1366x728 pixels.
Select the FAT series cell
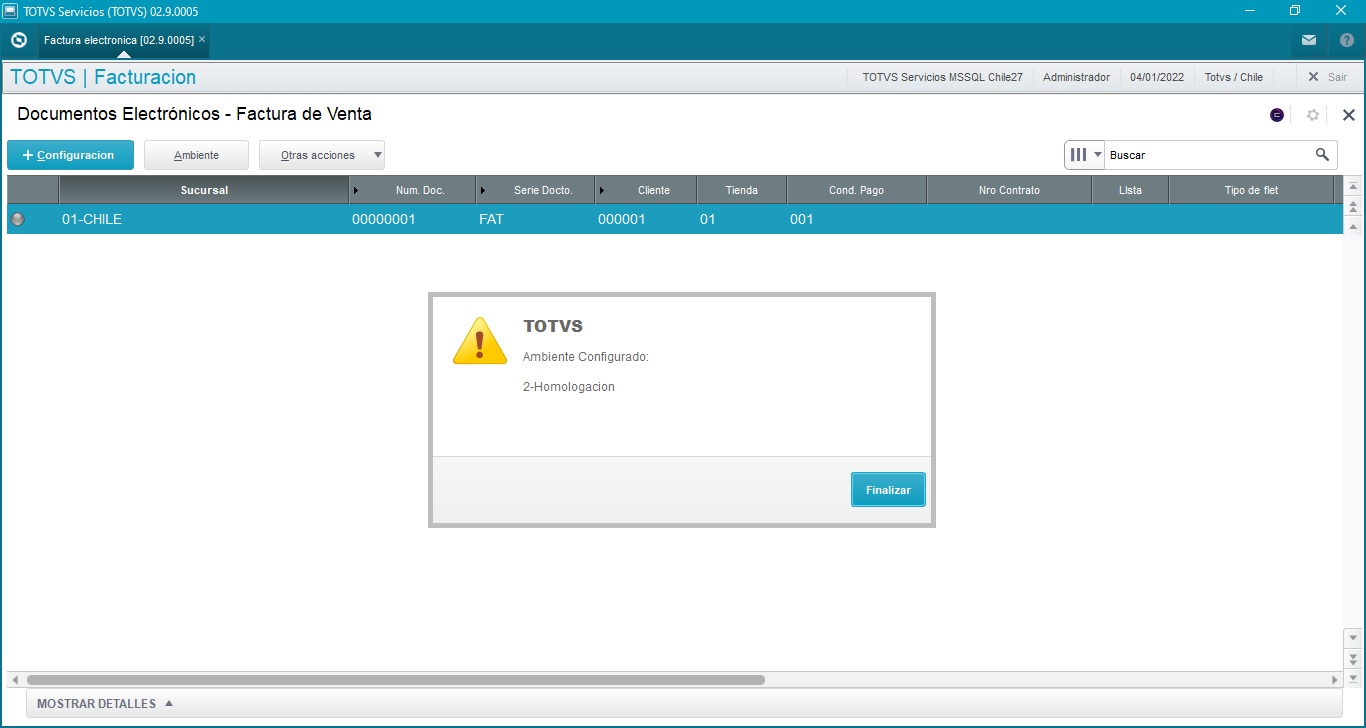535,219
